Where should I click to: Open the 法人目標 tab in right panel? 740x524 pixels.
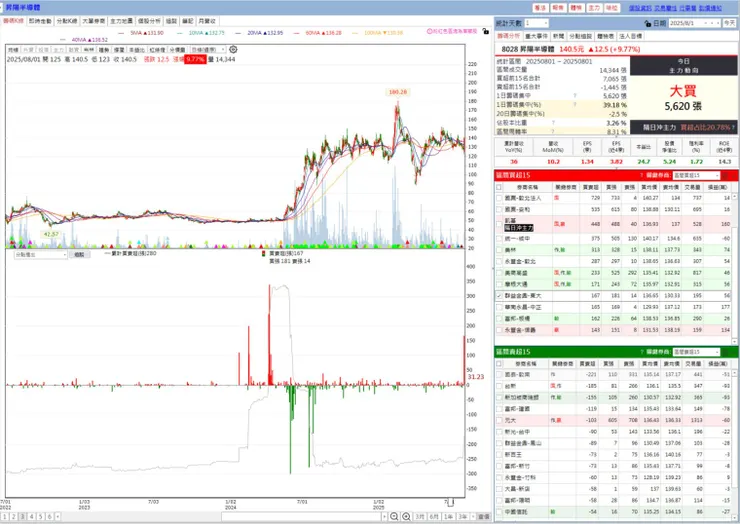coord(630,36)
